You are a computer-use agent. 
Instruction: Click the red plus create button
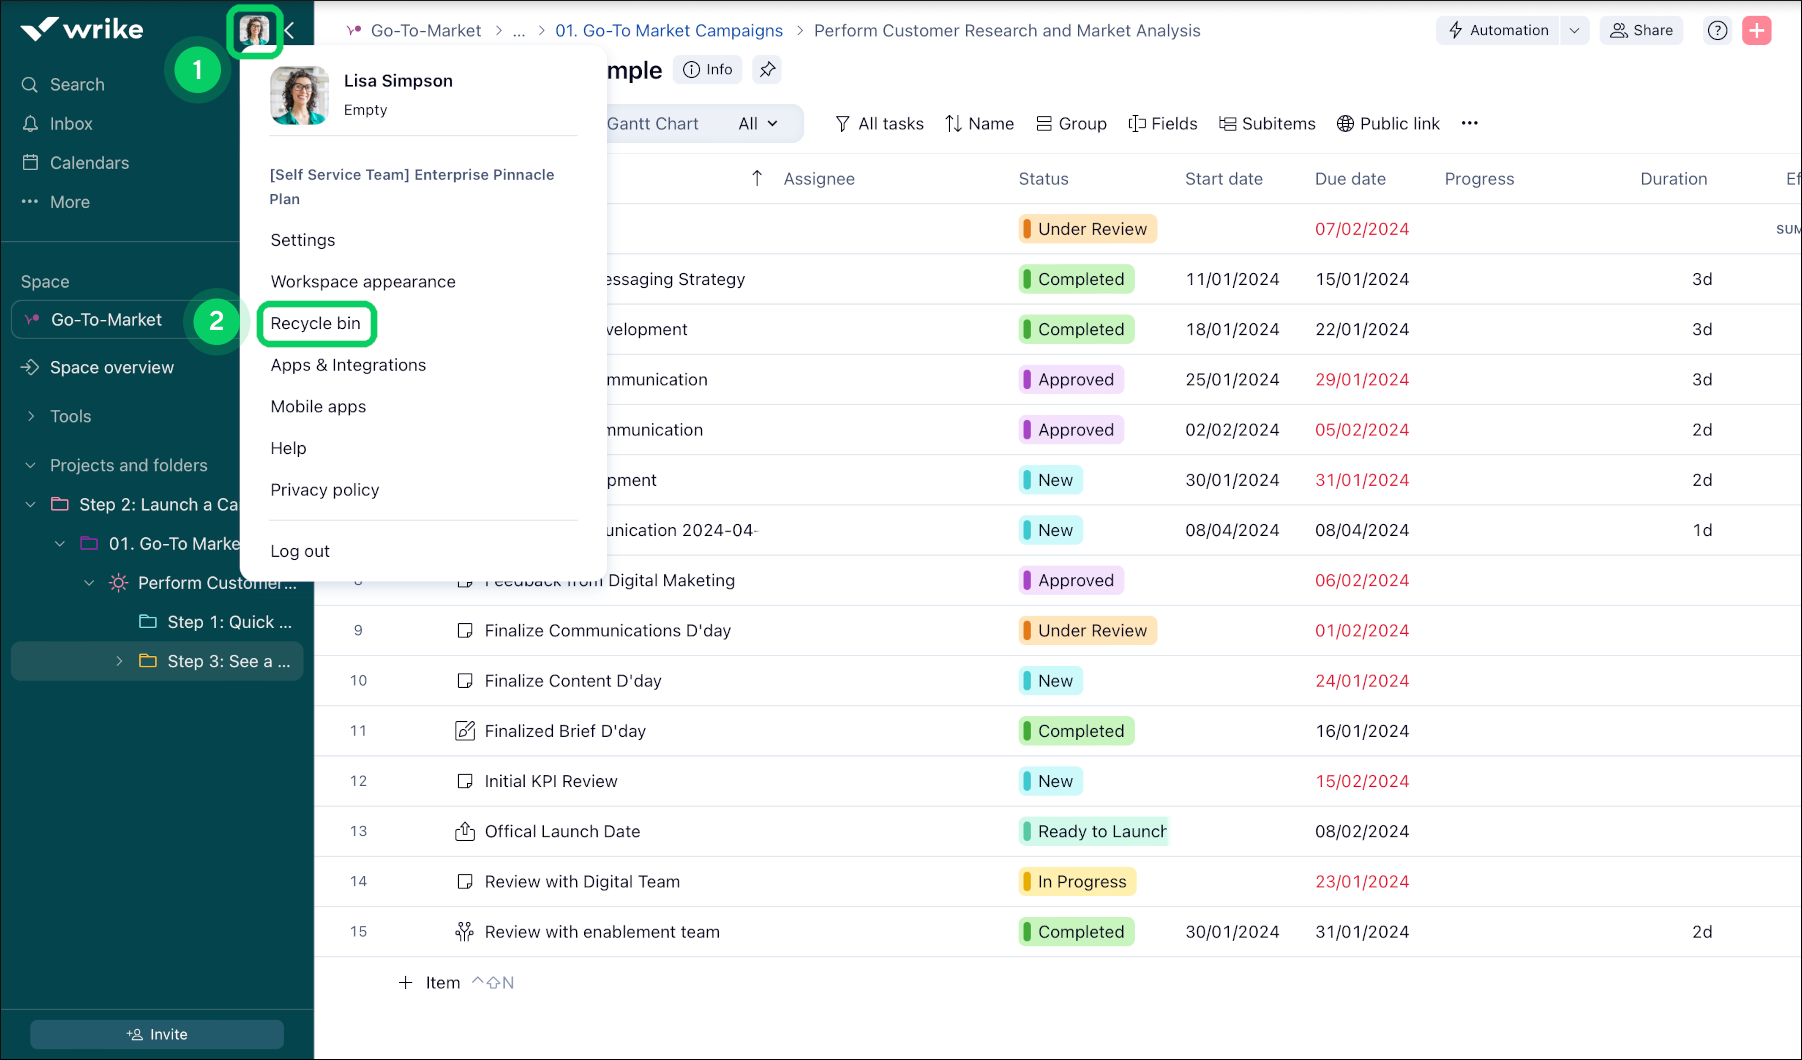click(x=1756, y=30)
